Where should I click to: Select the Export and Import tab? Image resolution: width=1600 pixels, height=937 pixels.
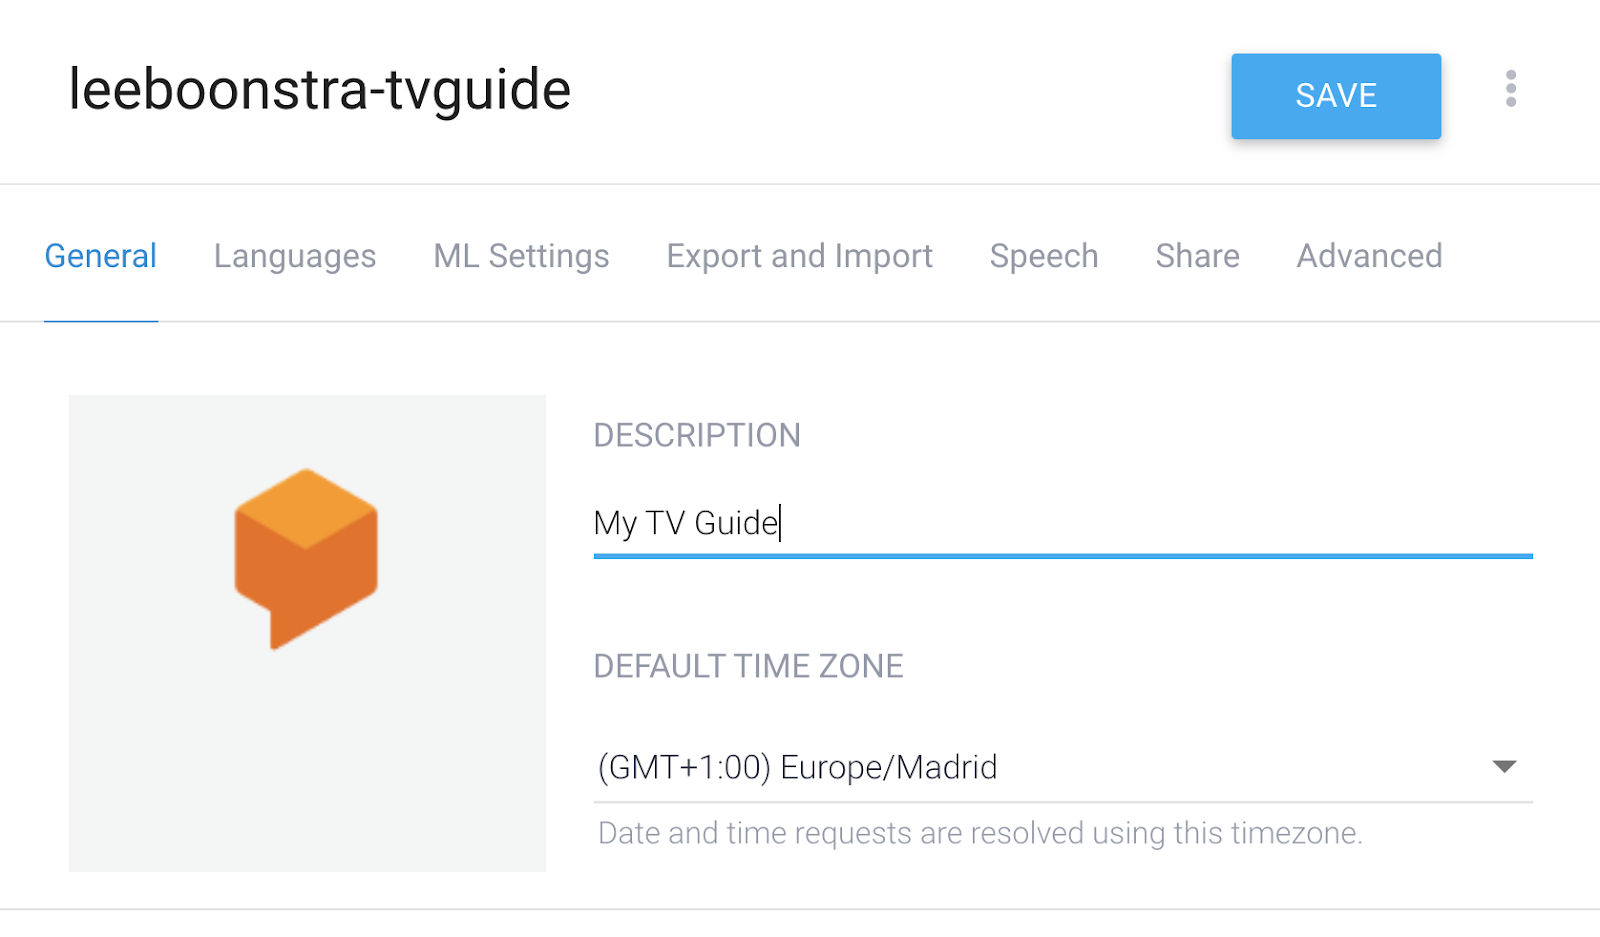pos(799,256)
